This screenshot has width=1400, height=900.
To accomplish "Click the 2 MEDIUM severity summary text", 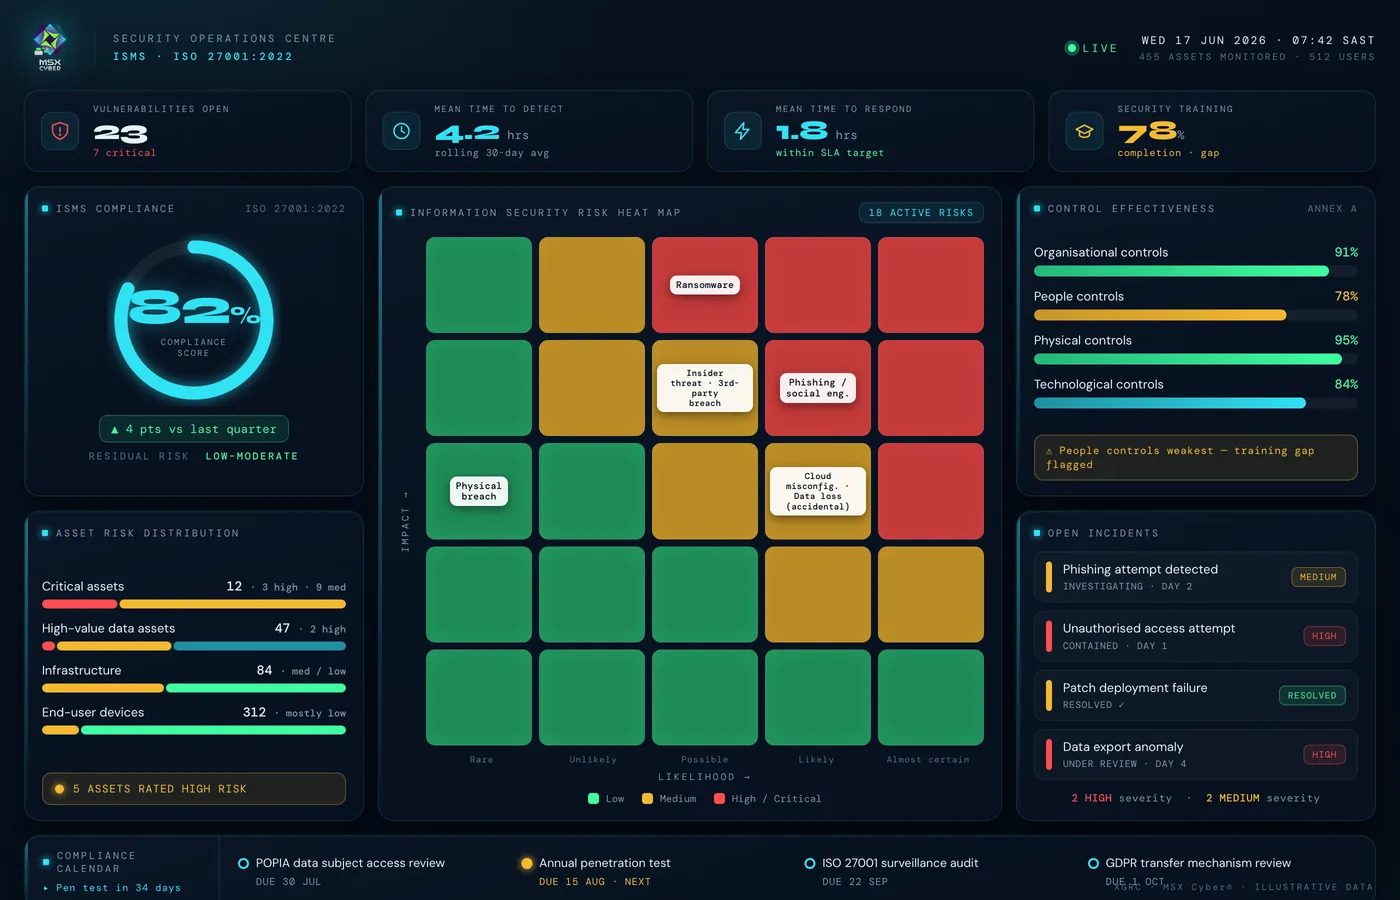I will [1263, 798].
